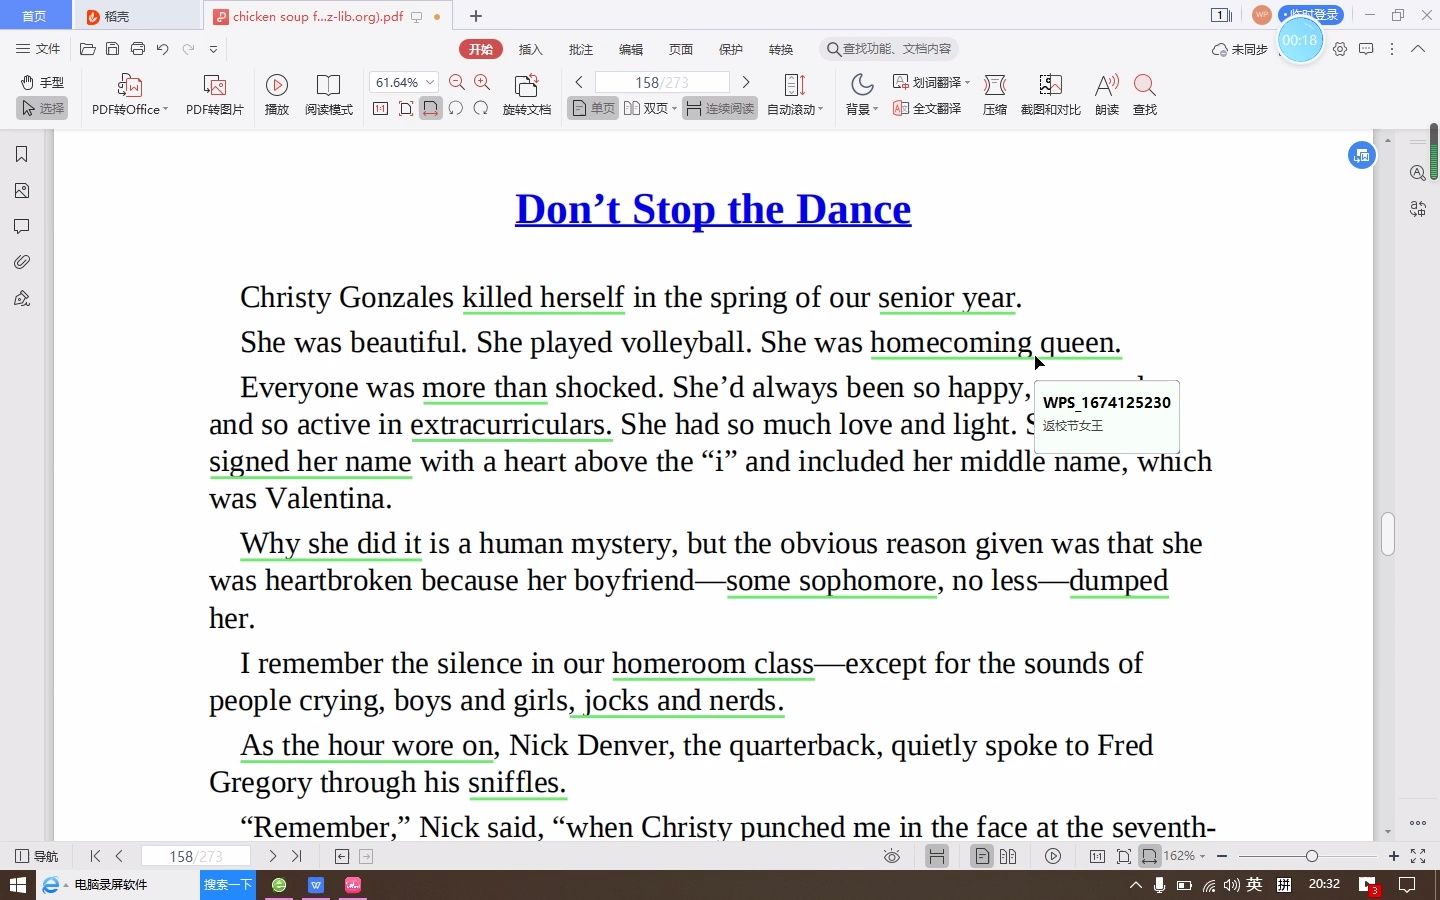1440x900 pixels.
Task: Click the print icon
Action: (137, 48)
